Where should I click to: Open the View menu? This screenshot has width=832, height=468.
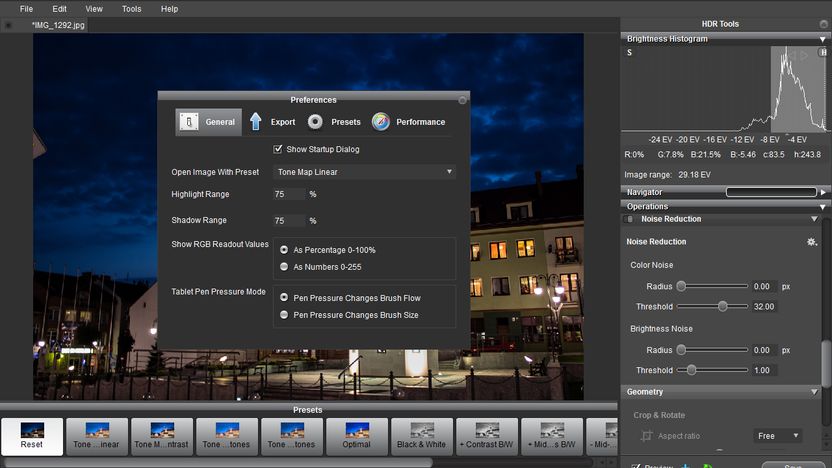[94, 8]
